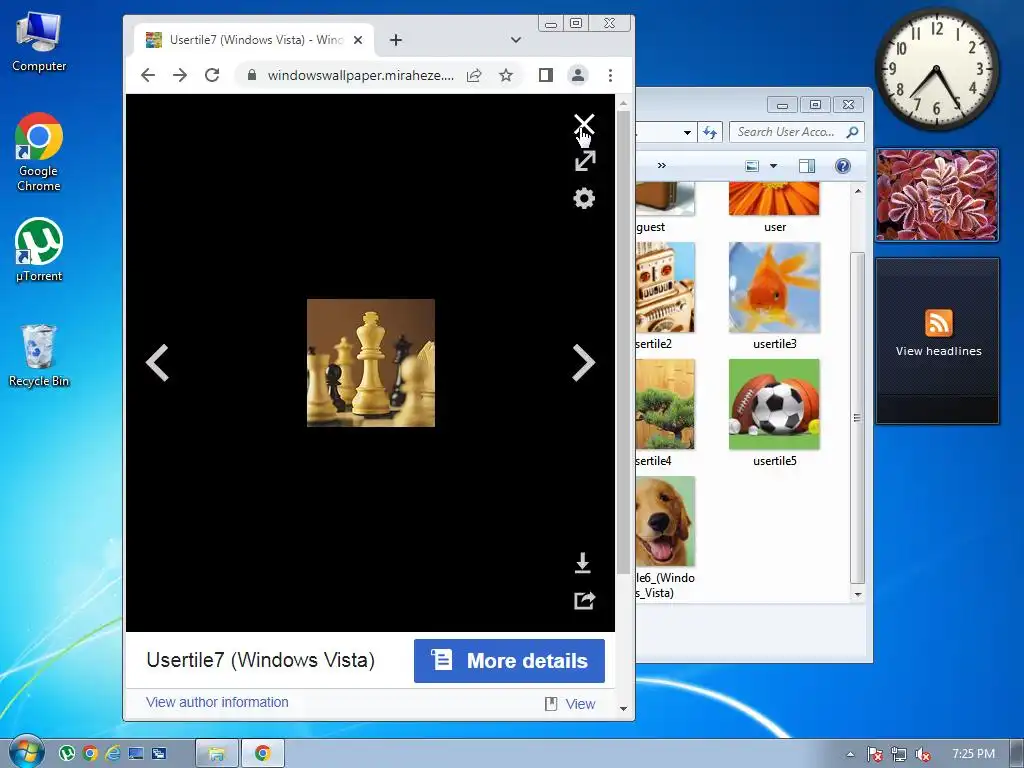Show hidden system tray icons
The width and height of the screenshot is (1024, 768).
click(x=850, y=754)
